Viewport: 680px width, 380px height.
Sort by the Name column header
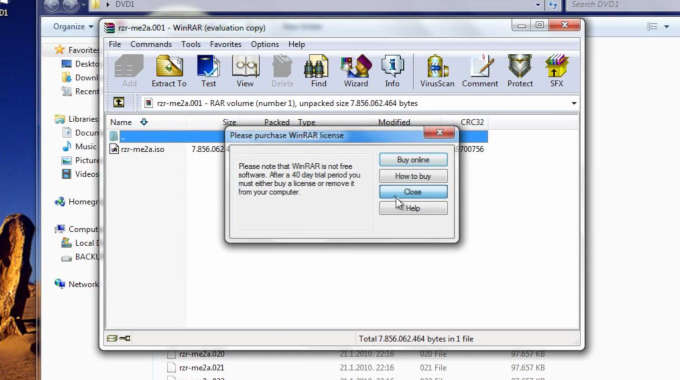[121, 122]
